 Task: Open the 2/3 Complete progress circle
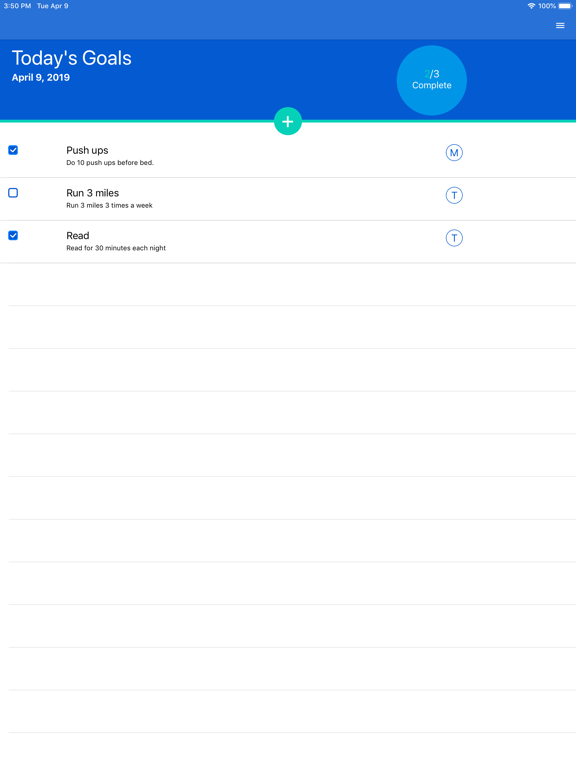[x=432, y=80]
